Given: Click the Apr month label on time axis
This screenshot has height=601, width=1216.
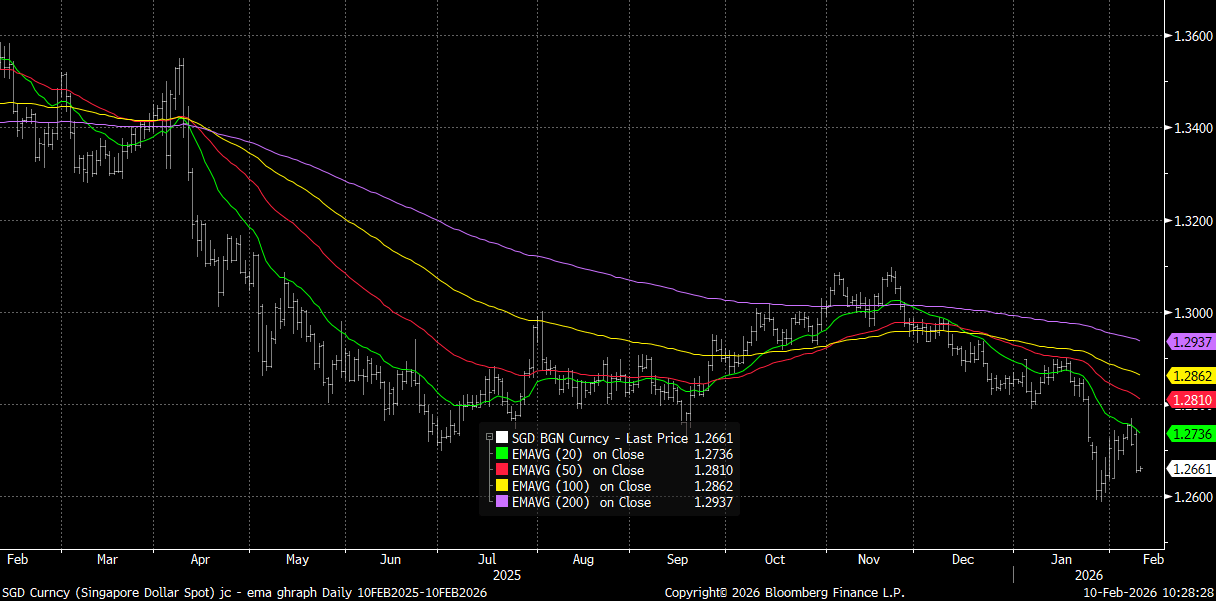Looking at the screenshot, I should (199, 560).
